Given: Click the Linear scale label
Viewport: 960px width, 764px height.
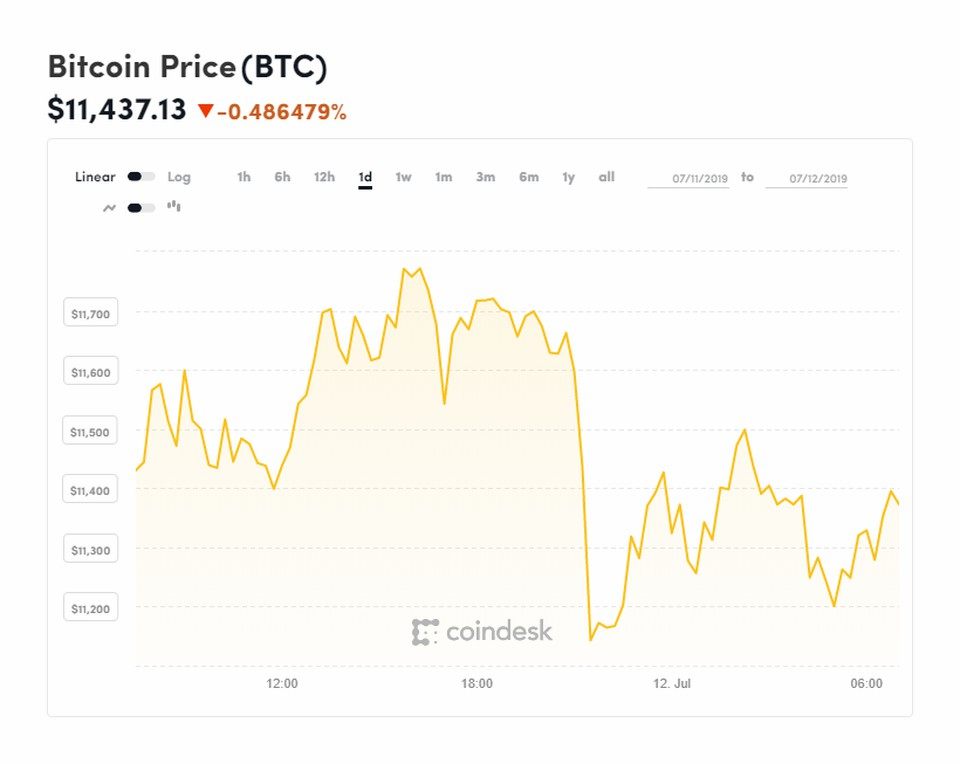Looking at the screenshot, I should [95, 177].
